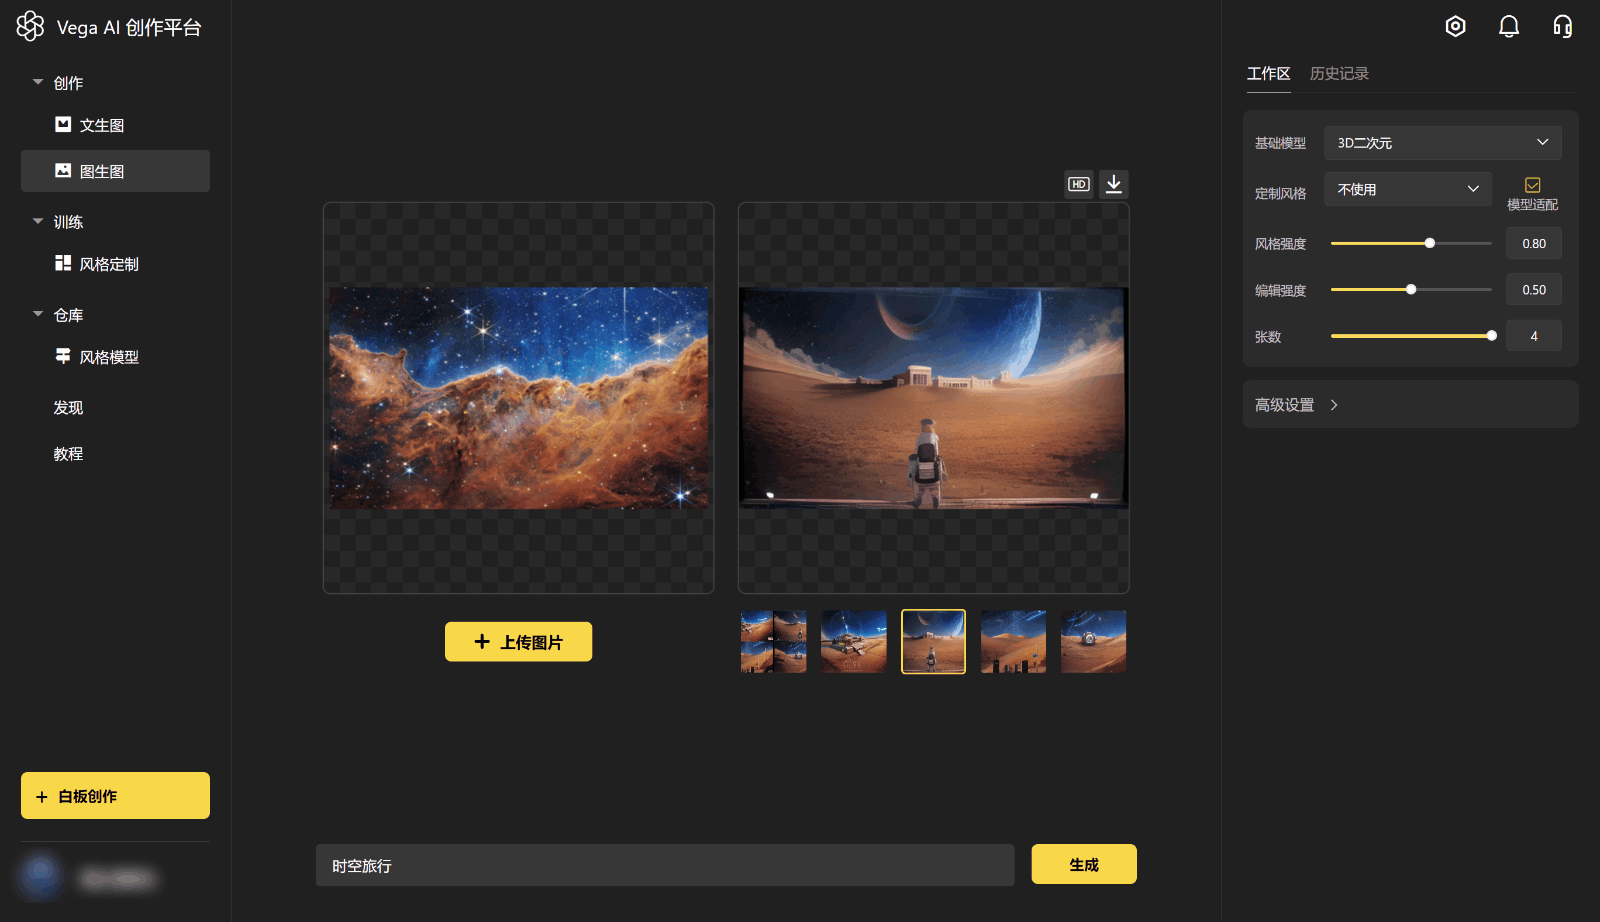Download the generated image
The width and height of the screenshot is (1600, 922).
[x=1114, y=184]
